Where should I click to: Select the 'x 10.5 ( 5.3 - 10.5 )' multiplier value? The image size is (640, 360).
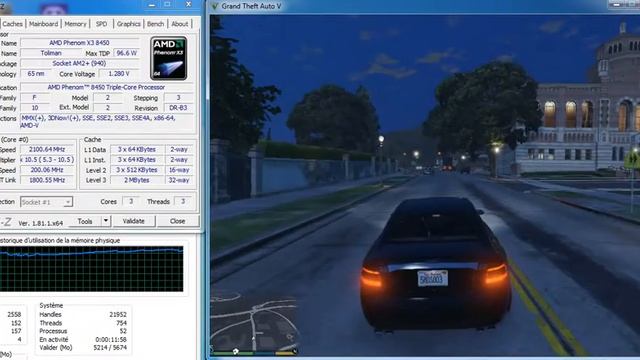click(47, 160)
